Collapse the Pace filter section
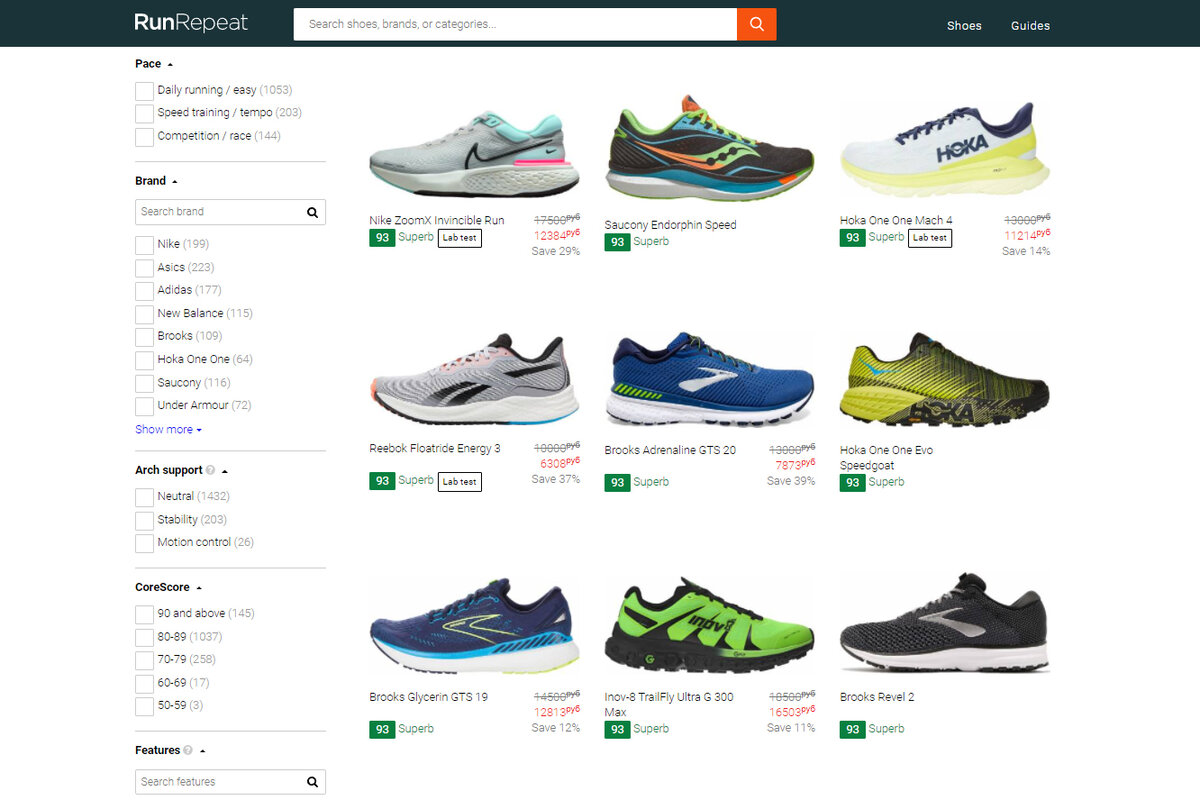 click(154, 64)
